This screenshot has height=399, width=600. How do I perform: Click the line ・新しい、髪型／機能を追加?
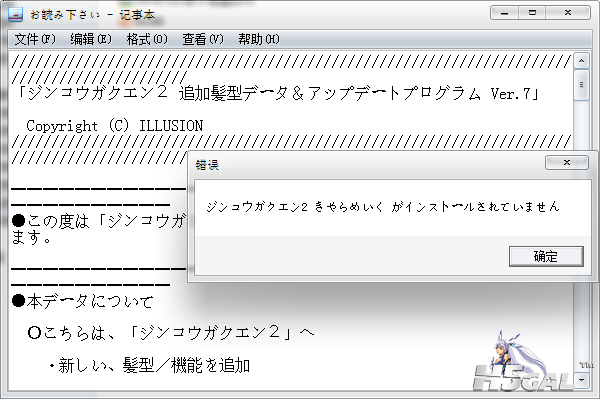click(x=150, y=366)
